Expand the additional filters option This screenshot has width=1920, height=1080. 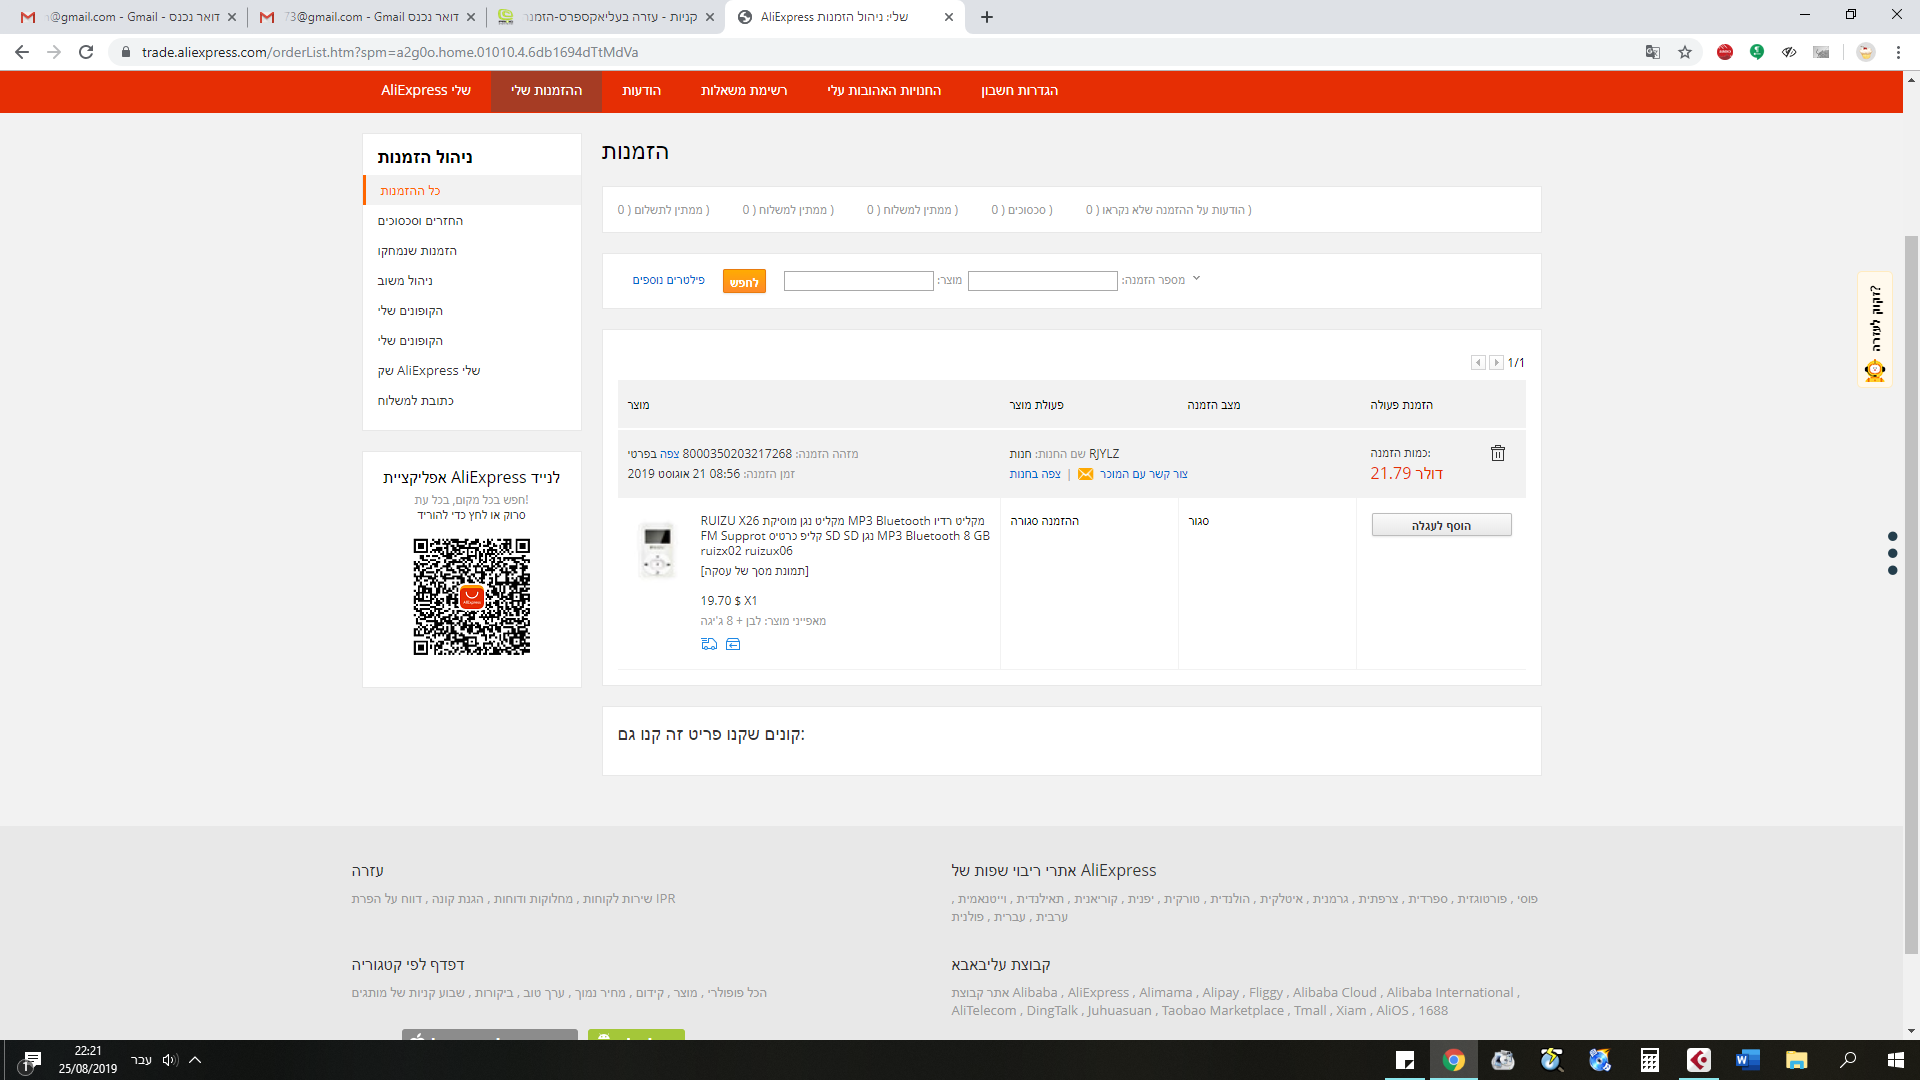(668, 280)
